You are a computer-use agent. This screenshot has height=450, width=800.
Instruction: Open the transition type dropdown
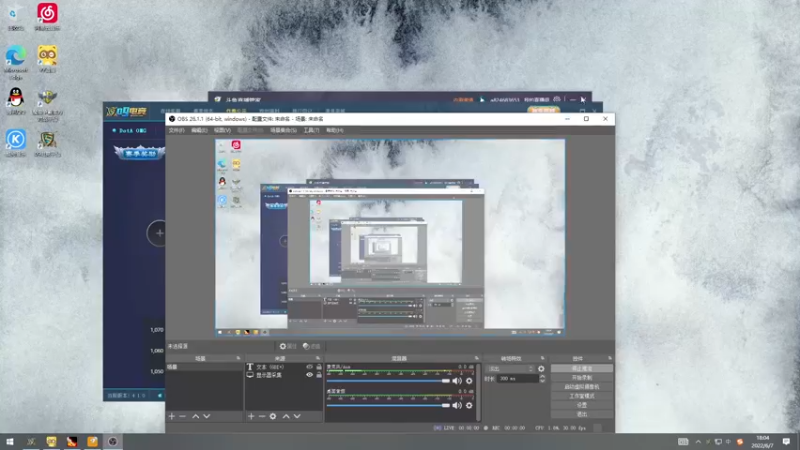510,368
